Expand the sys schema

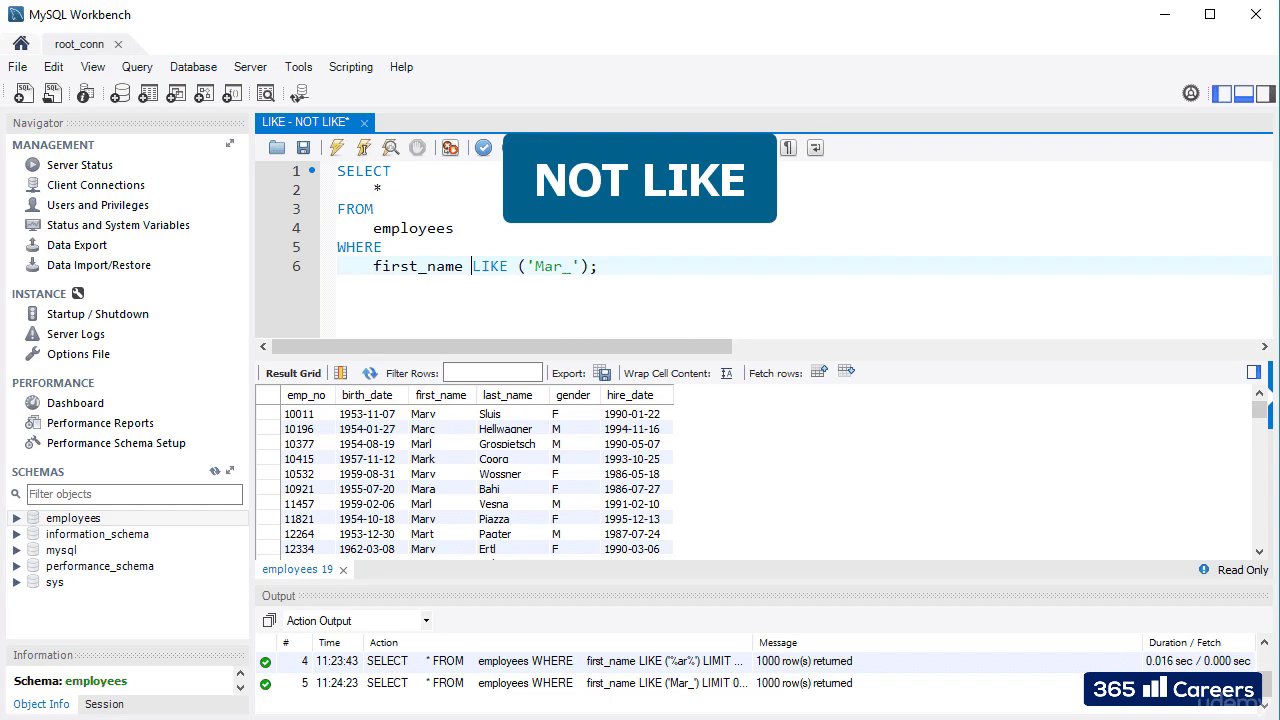point(16,582)
